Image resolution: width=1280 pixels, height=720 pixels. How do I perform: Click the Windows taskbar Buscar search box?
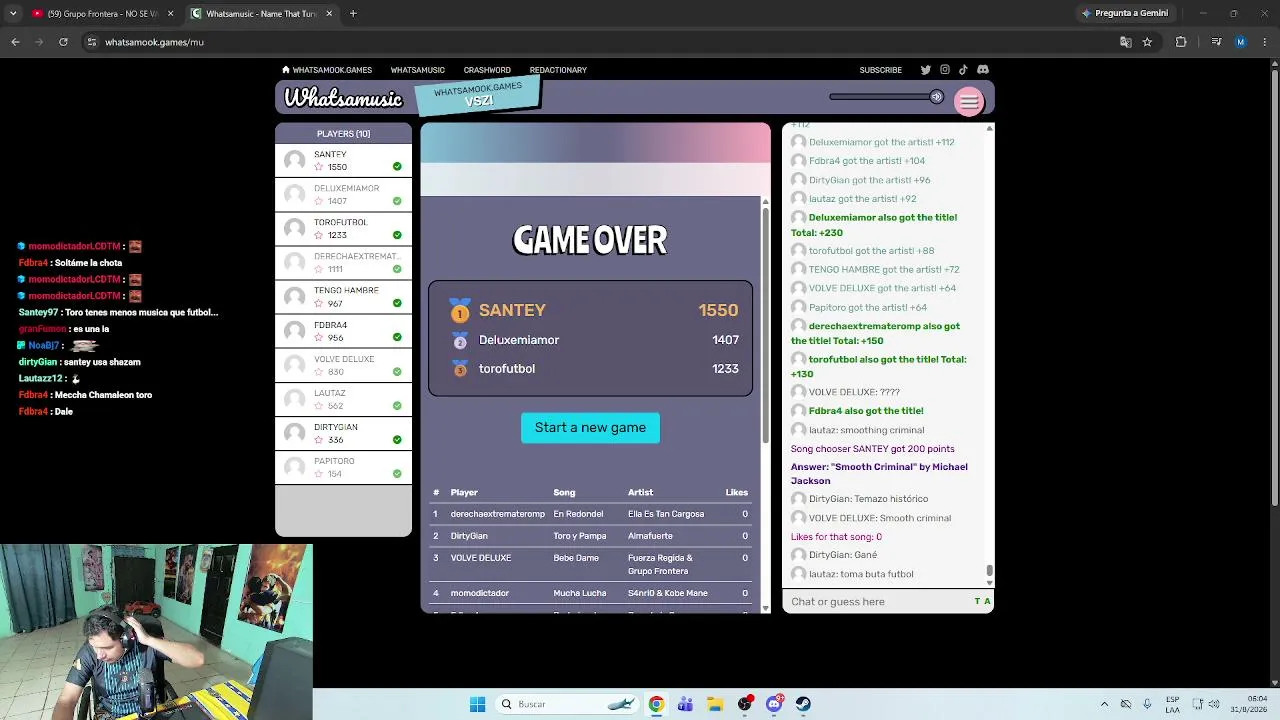coord(568,704)
